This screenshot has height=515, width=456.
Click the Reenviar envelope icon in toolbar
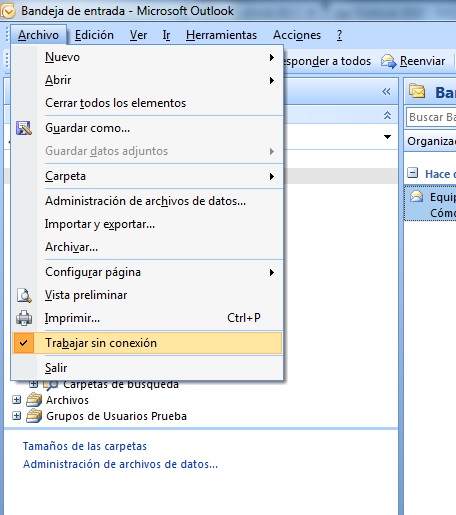tap(388, 61)
